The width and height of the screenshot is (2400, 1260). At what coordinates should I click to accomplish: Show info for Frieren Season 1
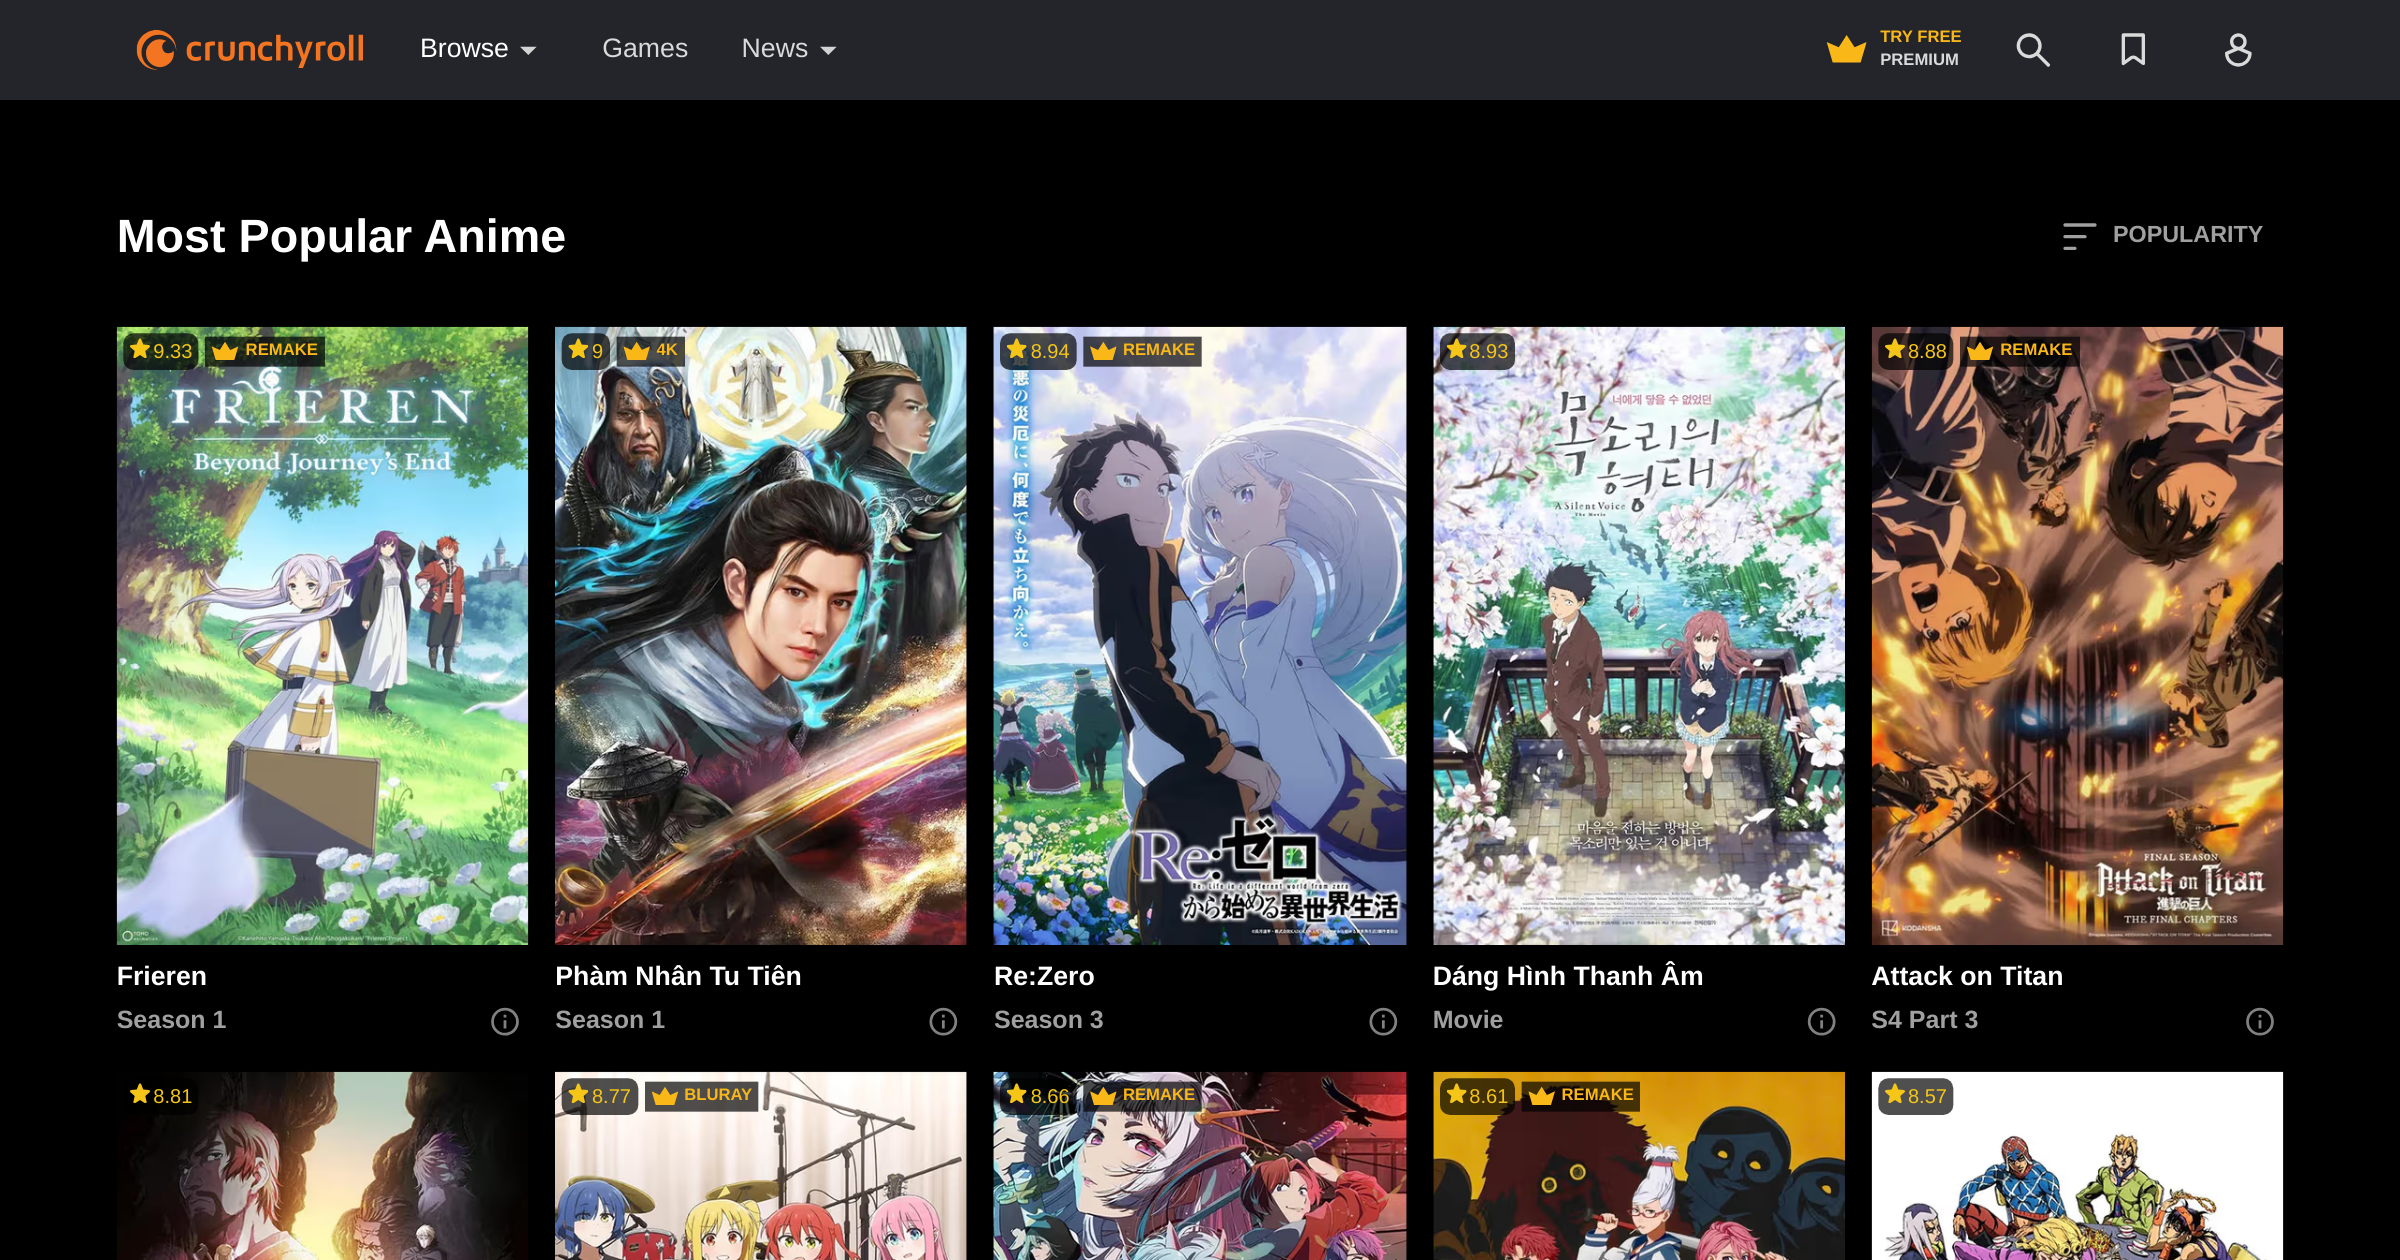[505, 1021]
